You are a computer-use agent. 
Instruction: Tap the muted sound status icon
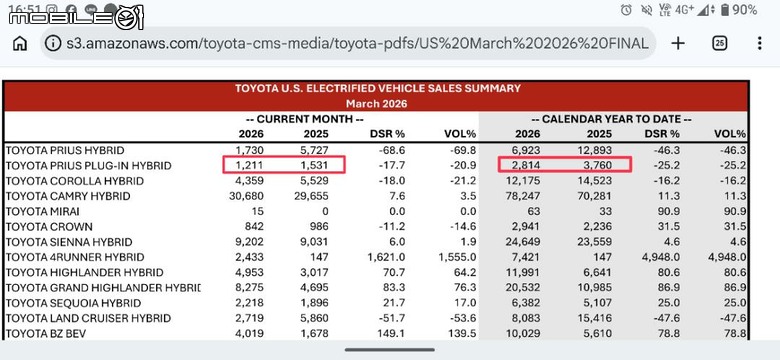click(x=647, y=9)
